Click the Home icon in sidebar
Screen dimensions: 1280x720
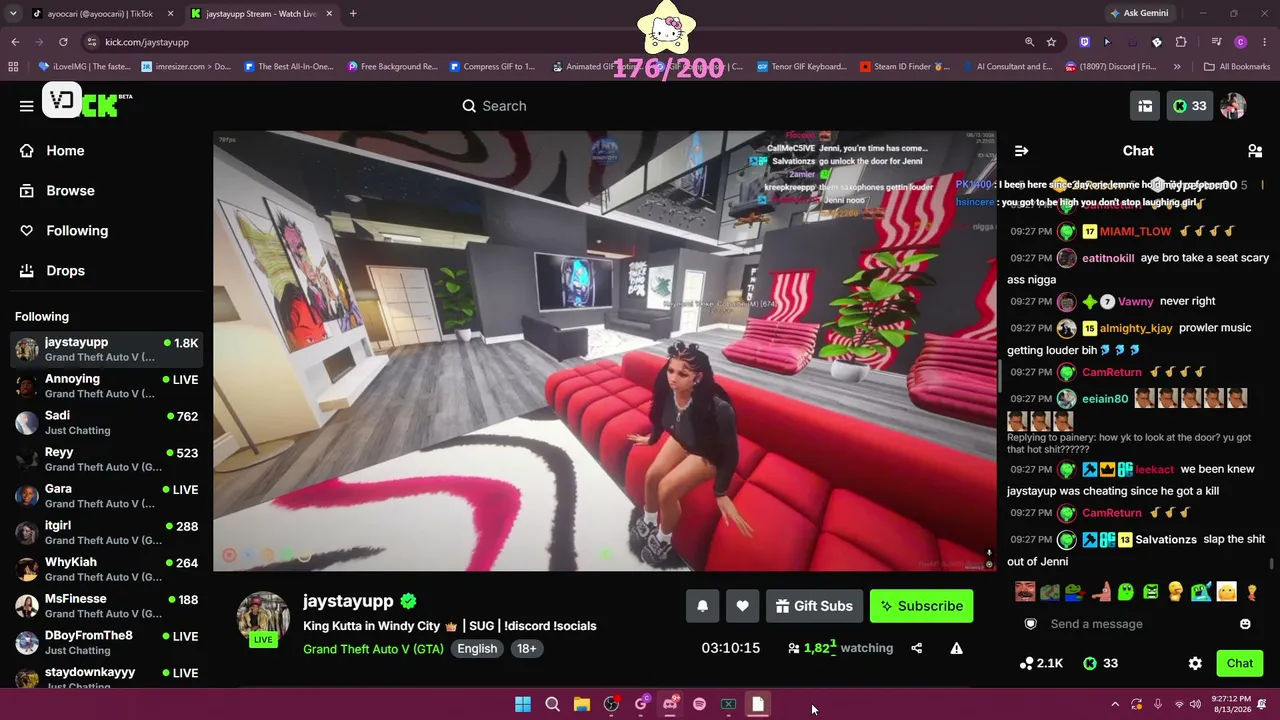(27, 151)
